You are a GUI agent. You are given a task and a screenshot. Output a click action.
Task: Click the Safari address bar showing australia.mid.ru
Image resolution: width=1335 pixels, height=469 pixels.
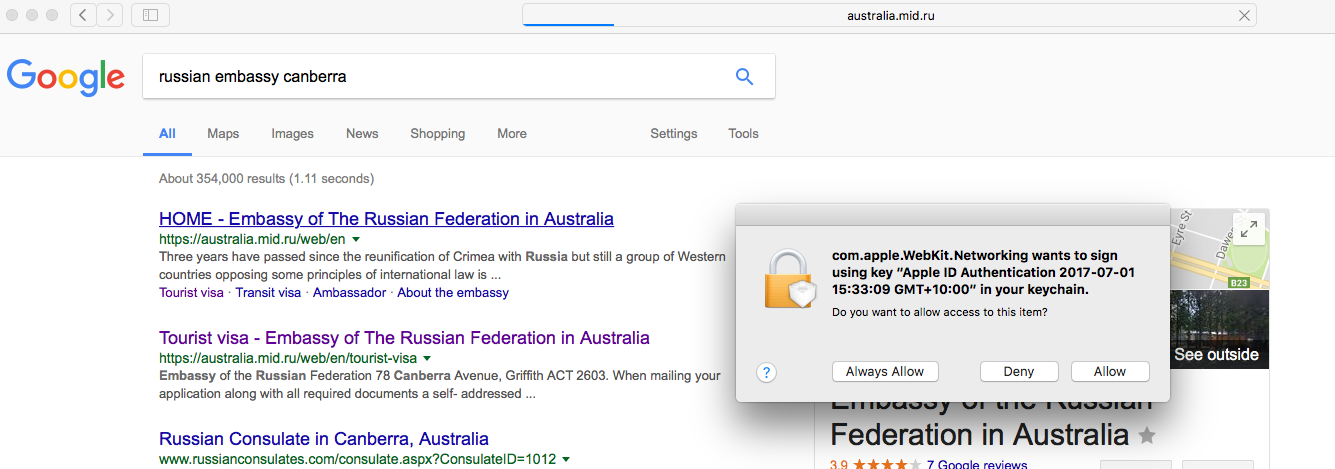(889, 15)
